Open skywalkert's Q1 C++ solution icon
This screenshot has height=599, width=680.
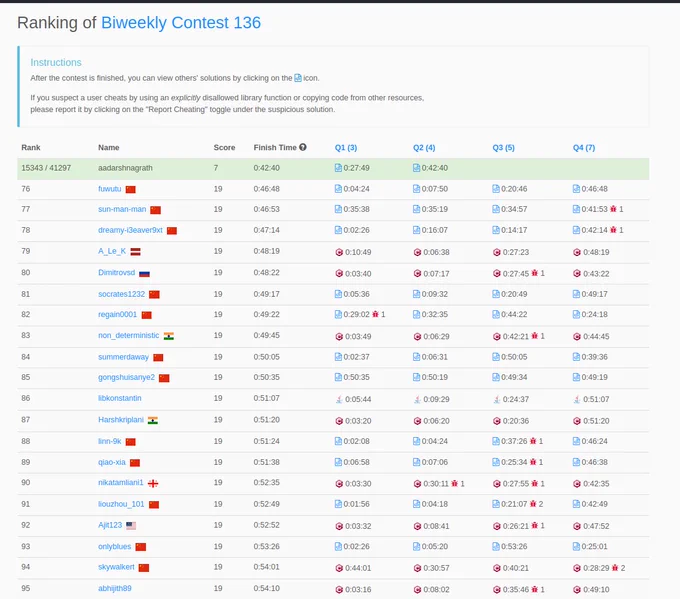[339, 568]
